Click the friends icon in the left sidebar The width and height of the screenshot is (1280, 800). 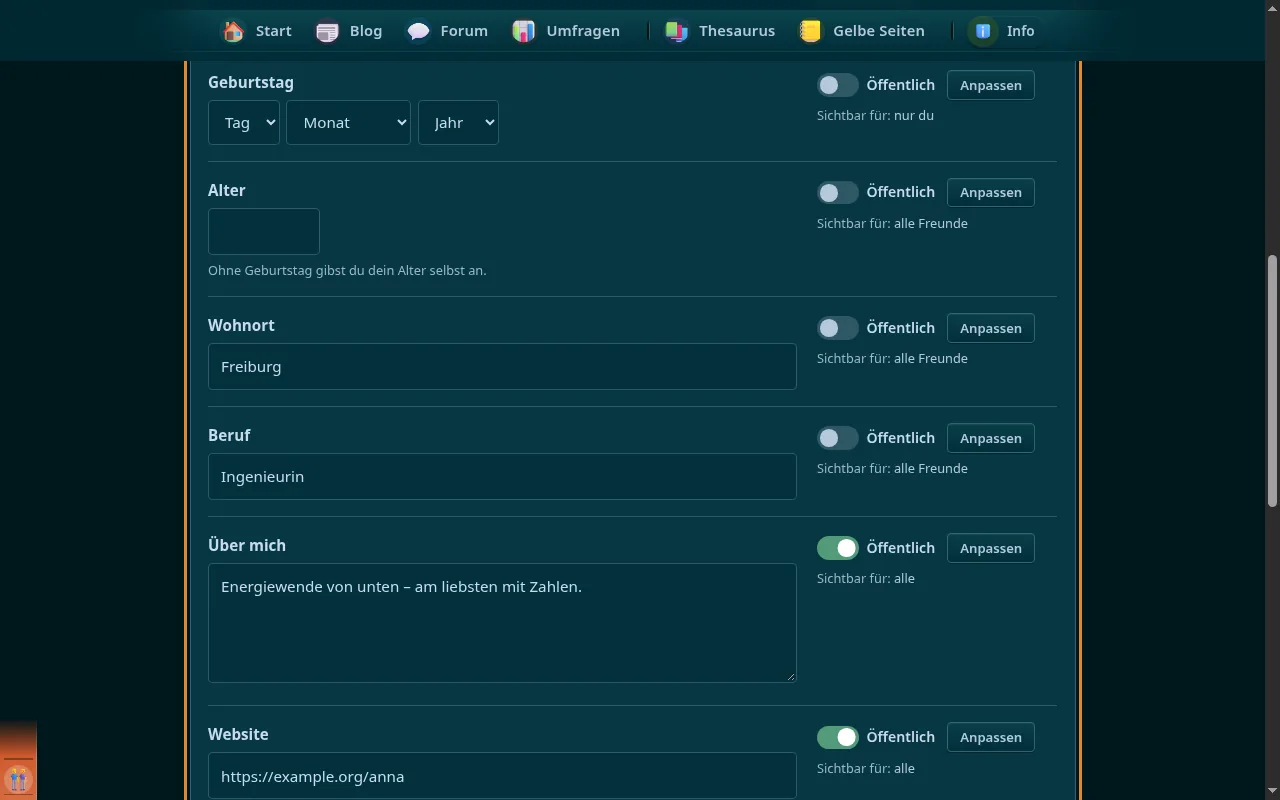(x=18, y=778)
